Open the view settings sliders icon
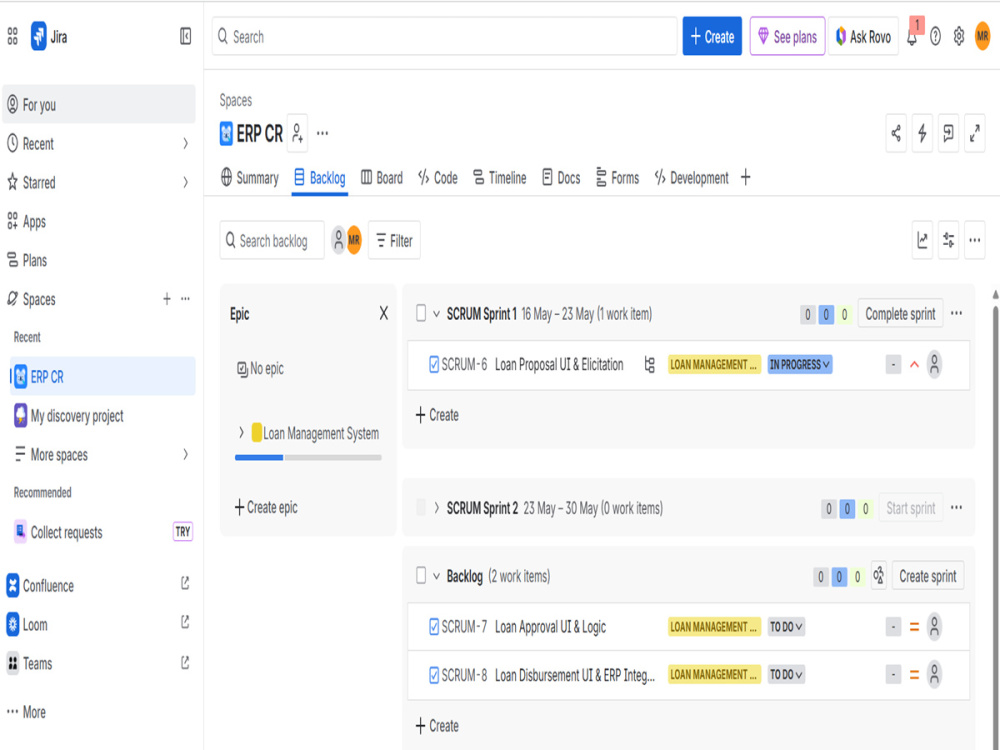Screen dimensions: 1000x750 pyautogui.click(x=948, y=240)
